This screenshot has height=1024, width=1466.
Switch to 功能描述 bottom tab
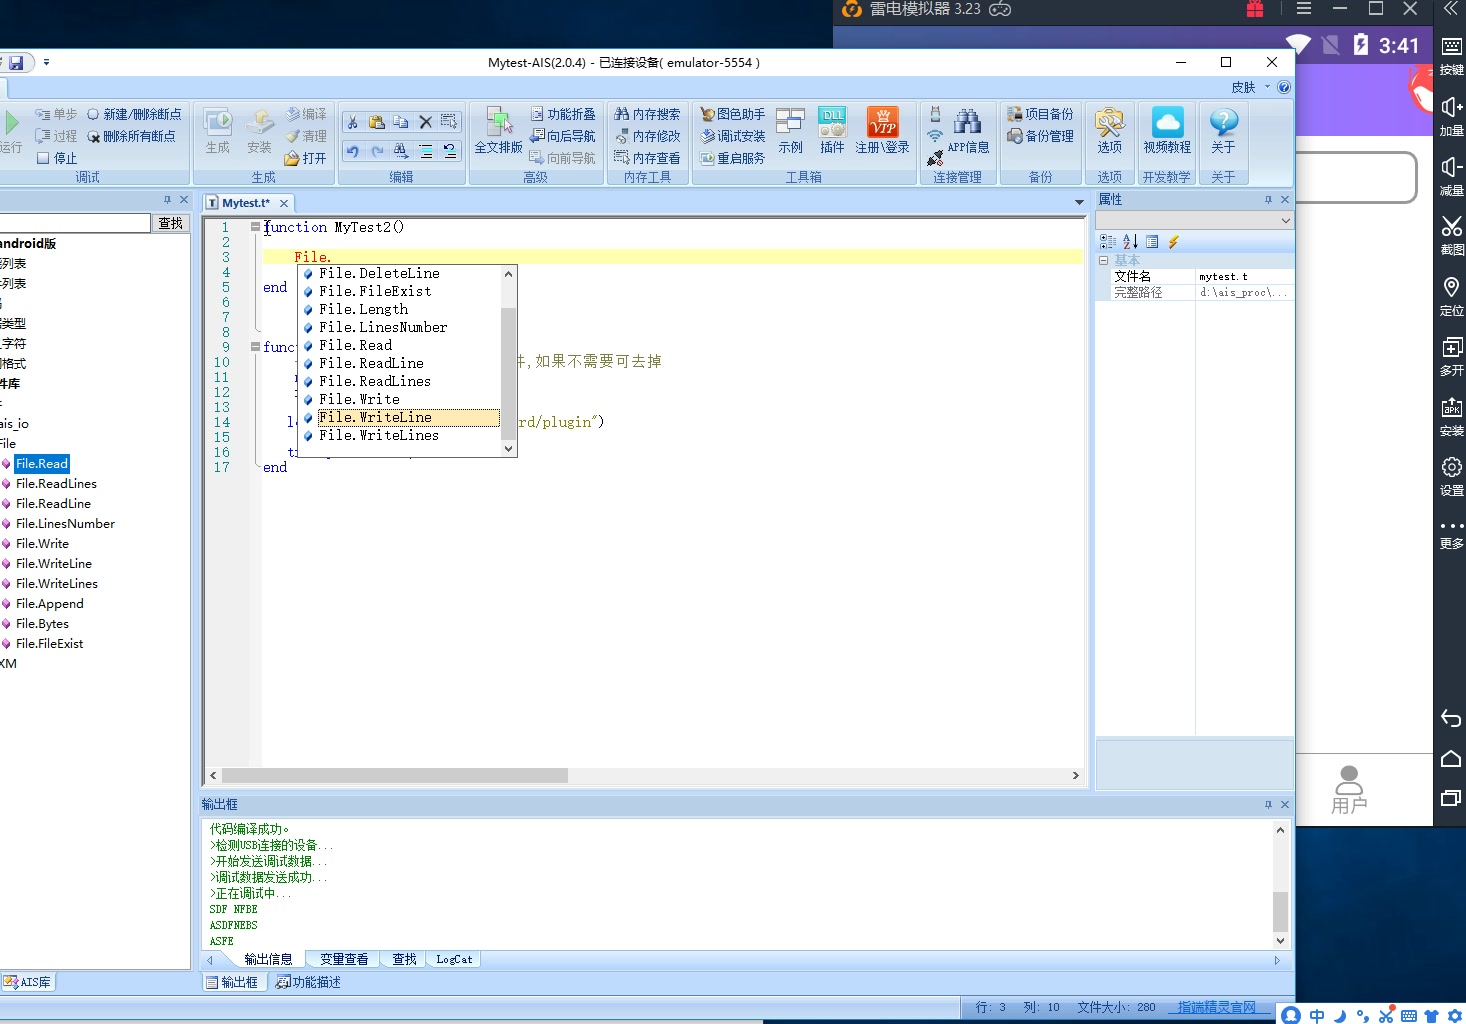tap(309, 982)
